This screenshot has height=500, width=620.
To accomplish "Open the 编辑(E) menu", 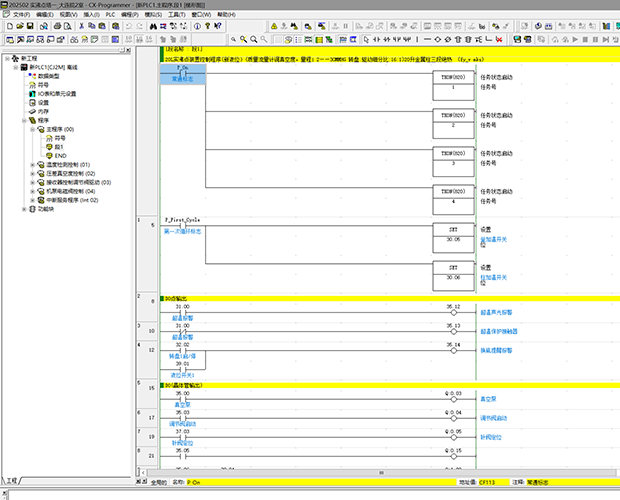I will click(45, 15).
